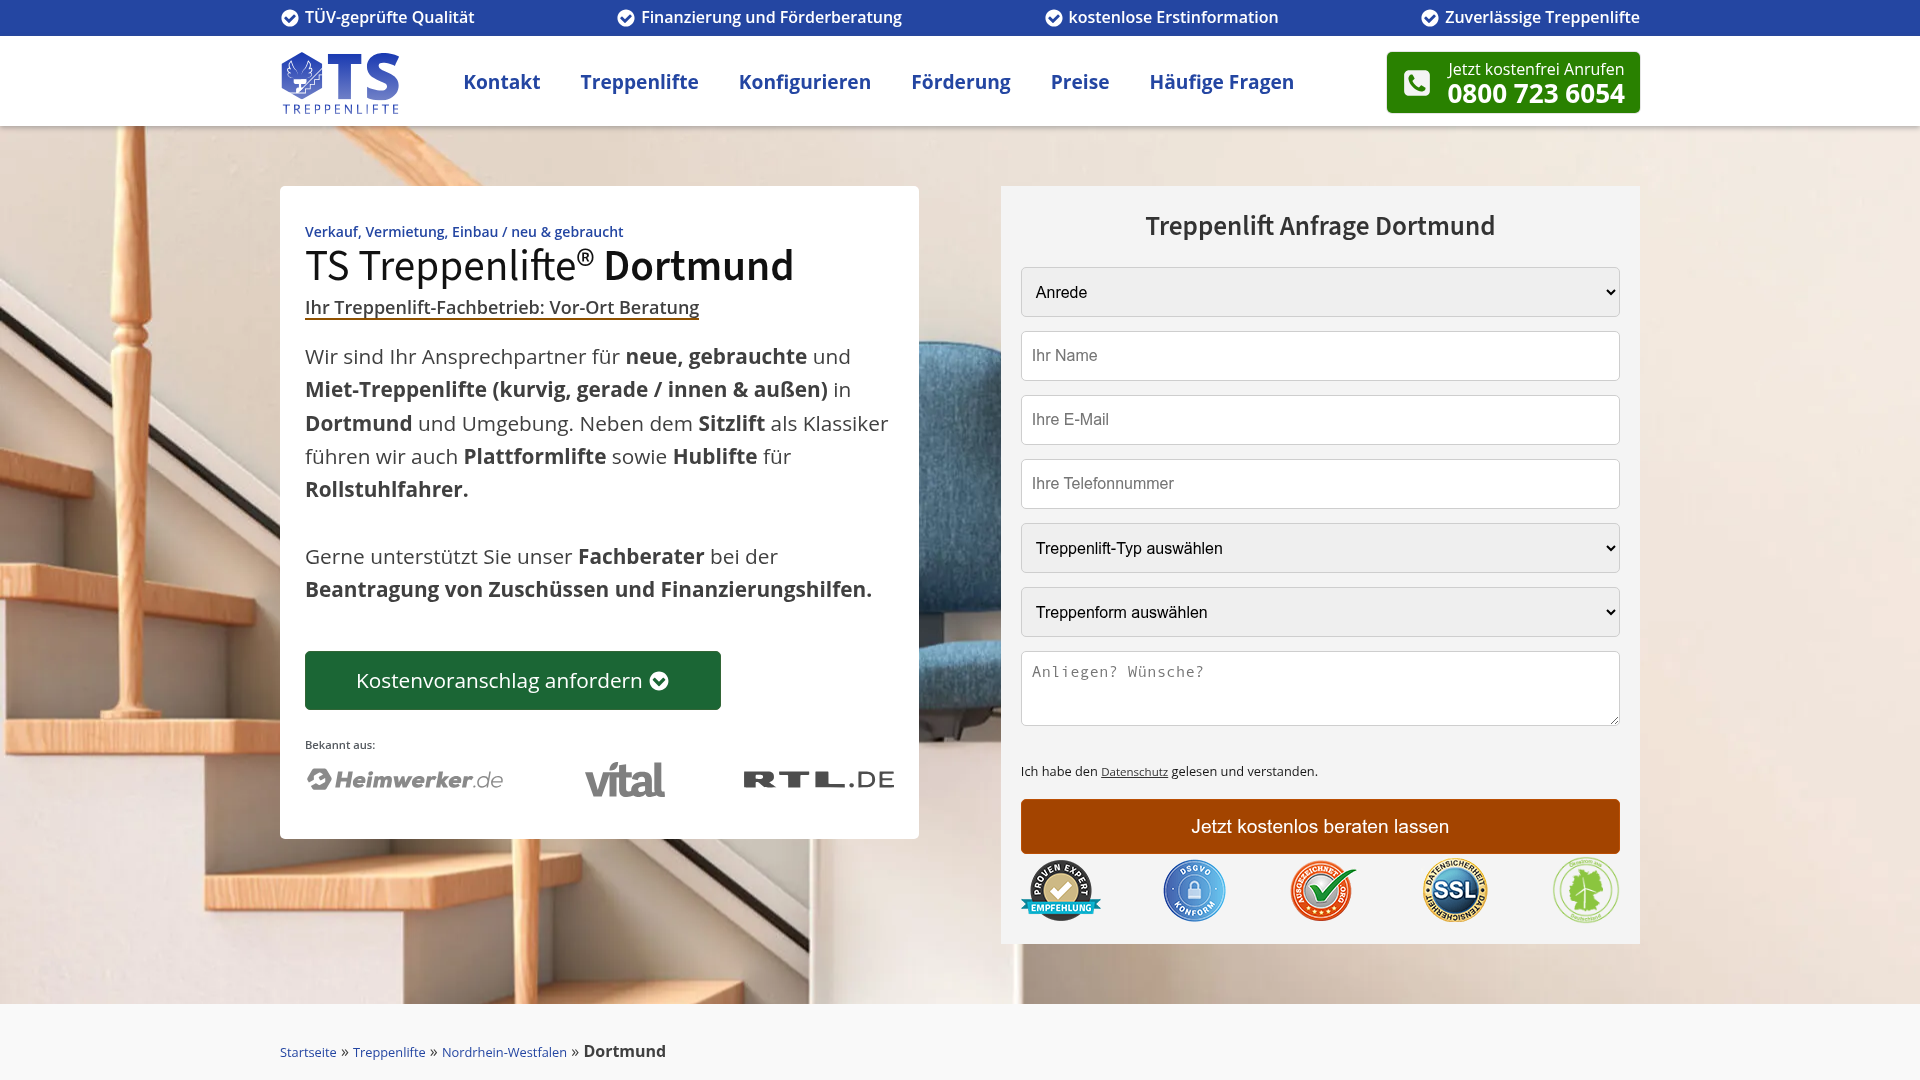Click the Startseite breadcrumb link
The height and width of the screenshot is (1080, 1920).
point(308,1052)
